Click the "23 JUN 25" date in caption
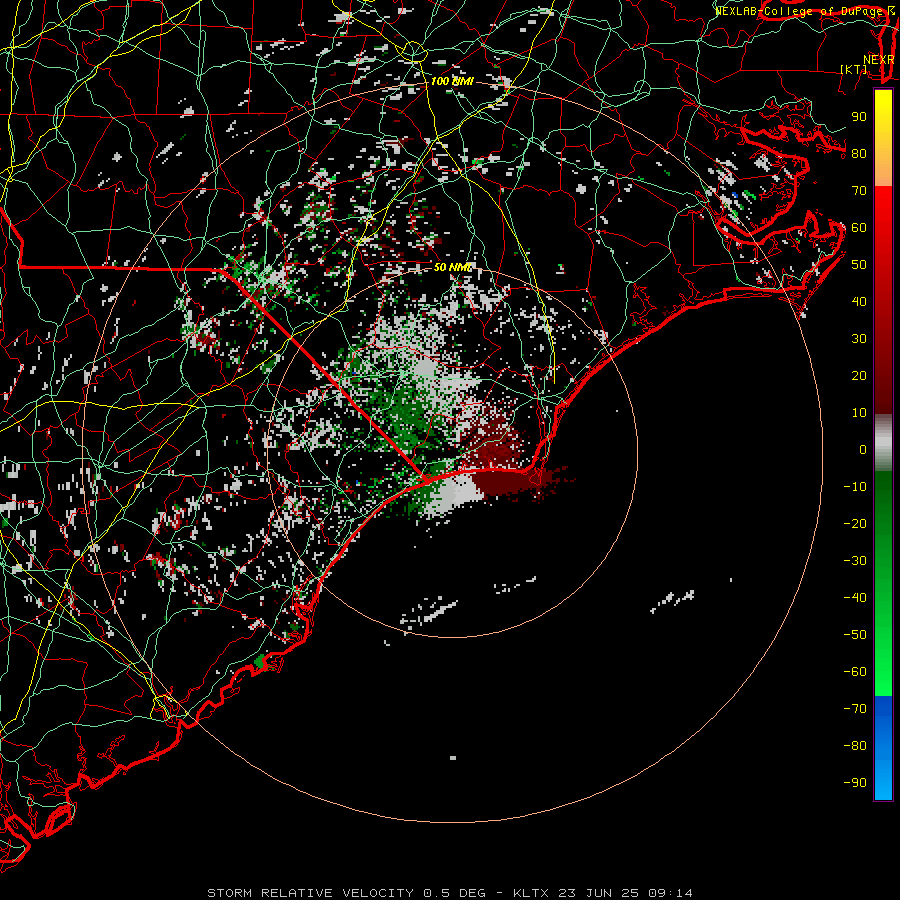Image resolution: width=900 pixels, height=900 pixels. tap(599, 893)
